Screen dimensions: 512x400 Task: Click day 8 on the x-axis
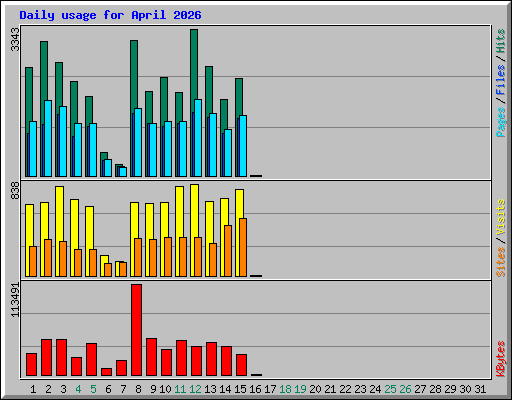pos(138,389)
